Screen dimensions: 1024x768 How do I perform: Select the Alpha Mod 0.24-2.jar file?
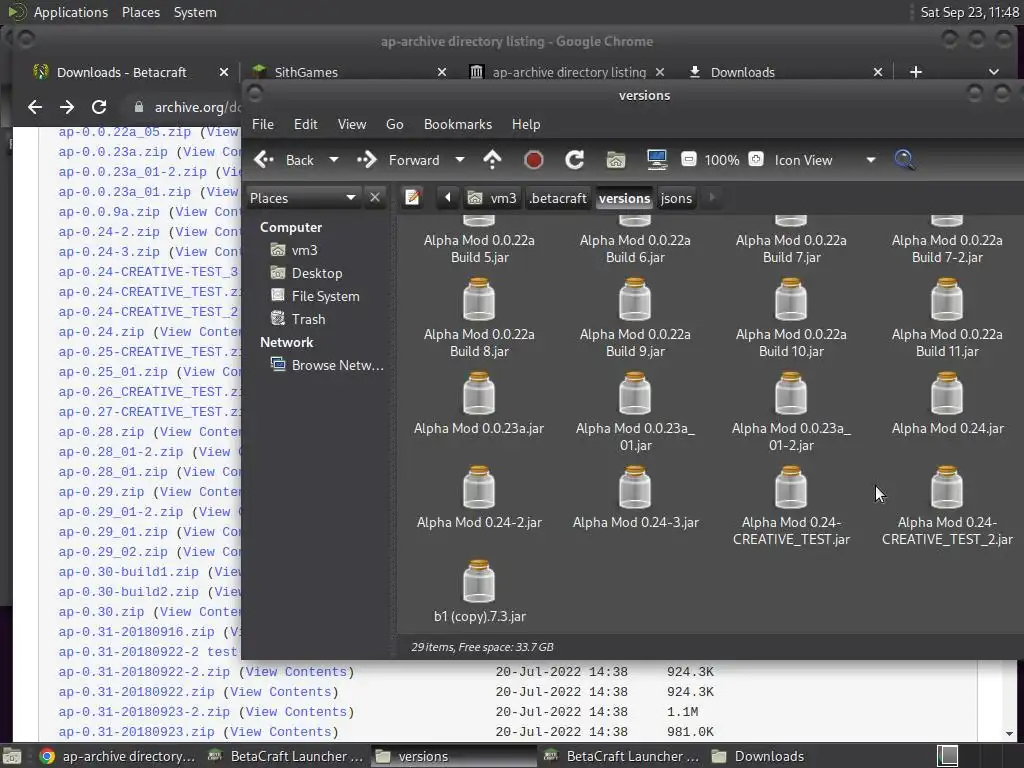479,498
